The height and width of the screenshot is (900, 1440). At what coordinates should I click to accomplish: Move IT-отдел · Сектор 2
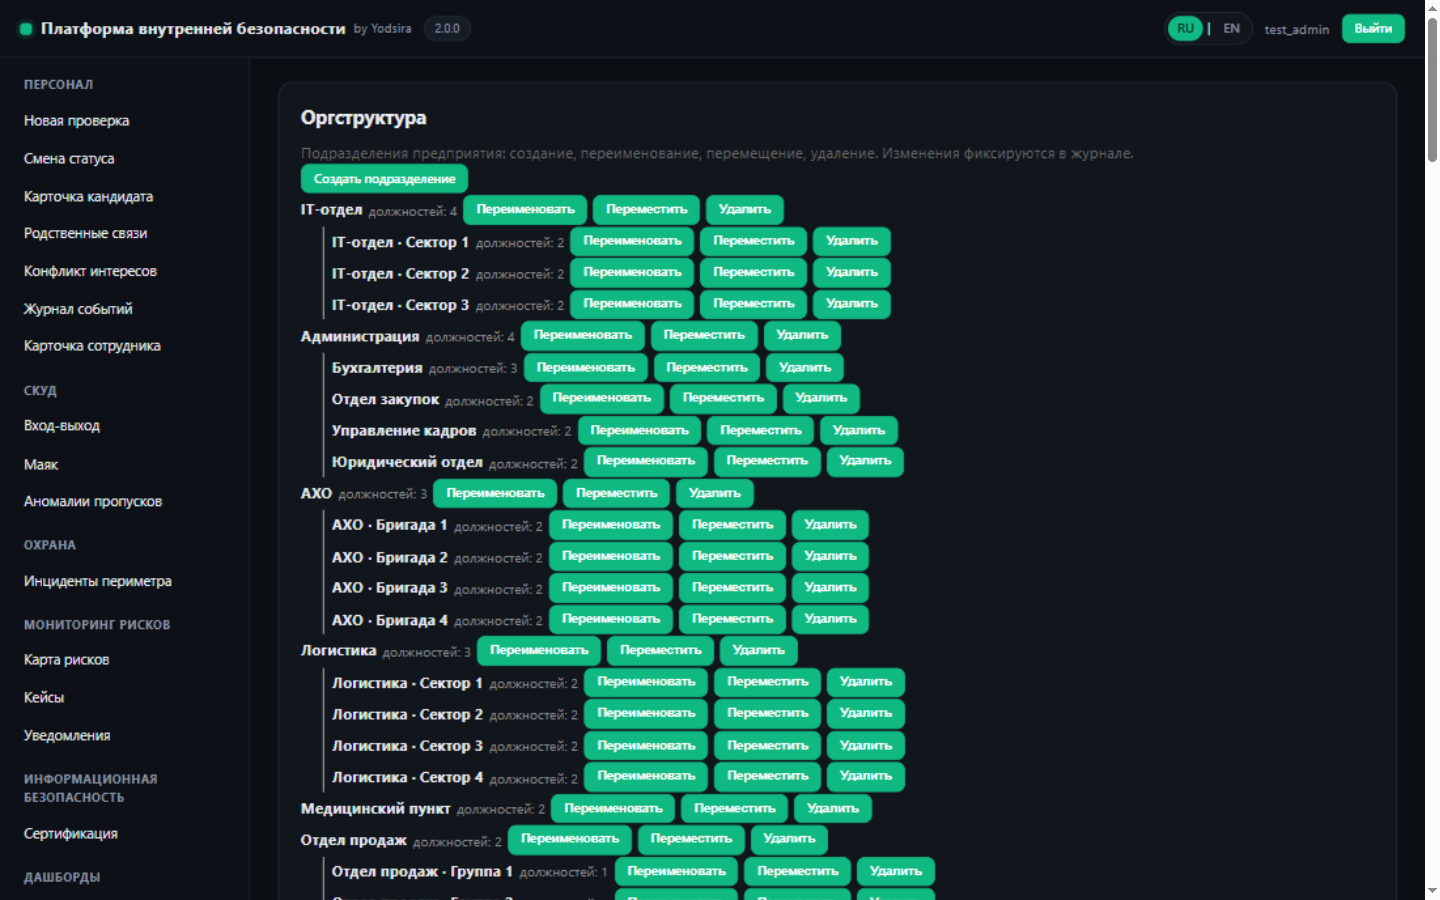tap(754, 272)
